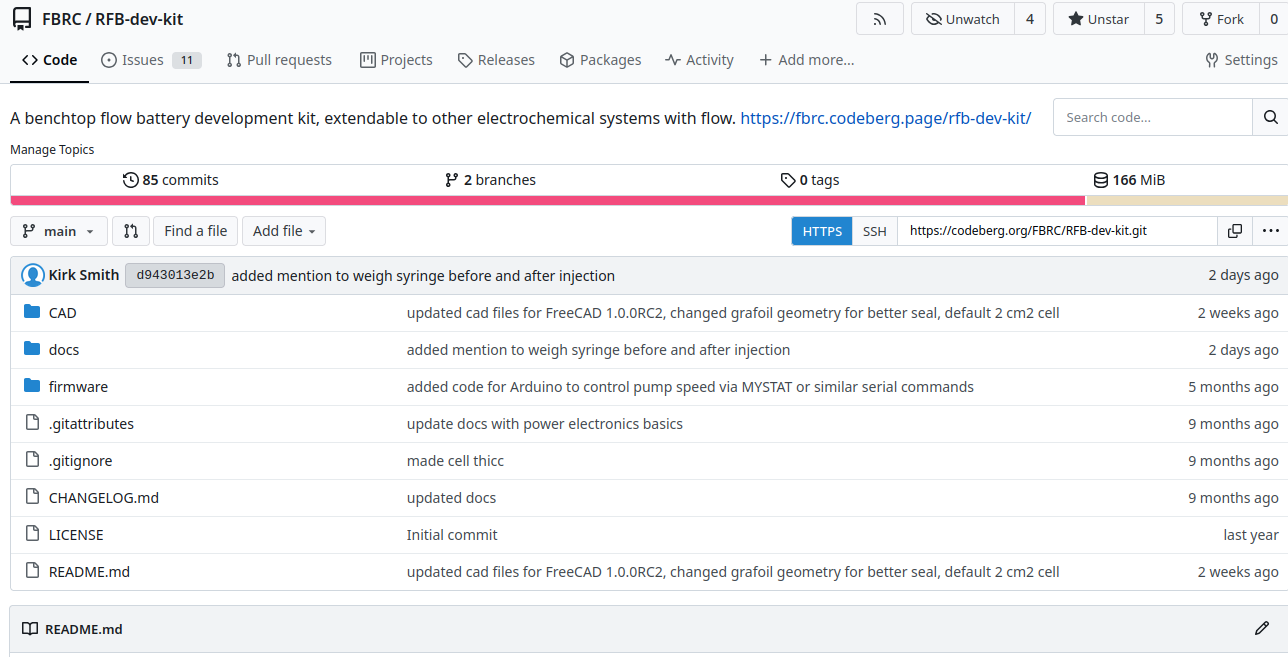The width and height of the screenshot is (1288, 657).
Task: Open the CAD folder
Action: (63, 313)
